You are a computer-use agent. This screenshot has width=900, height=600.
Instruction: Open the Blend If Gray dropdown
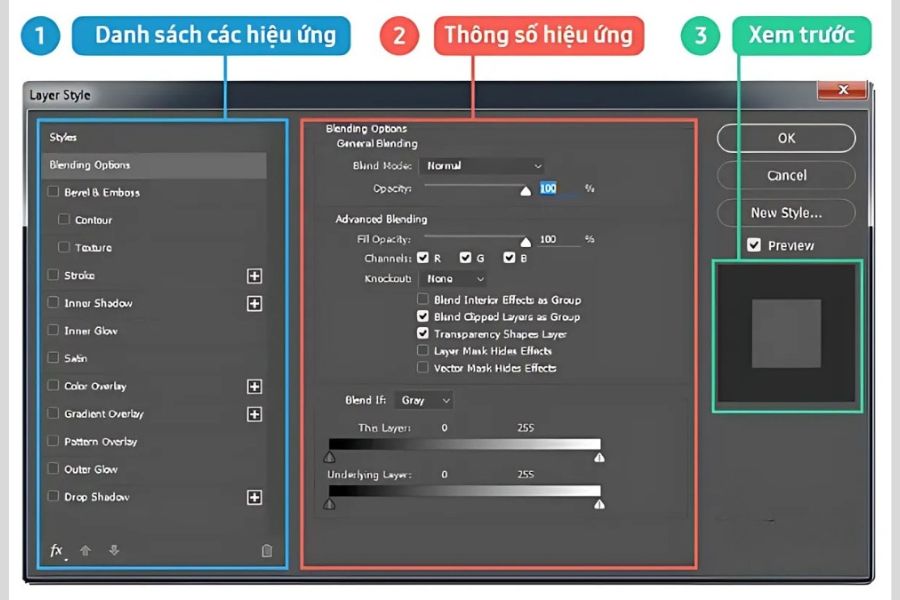tap(424, 400)
